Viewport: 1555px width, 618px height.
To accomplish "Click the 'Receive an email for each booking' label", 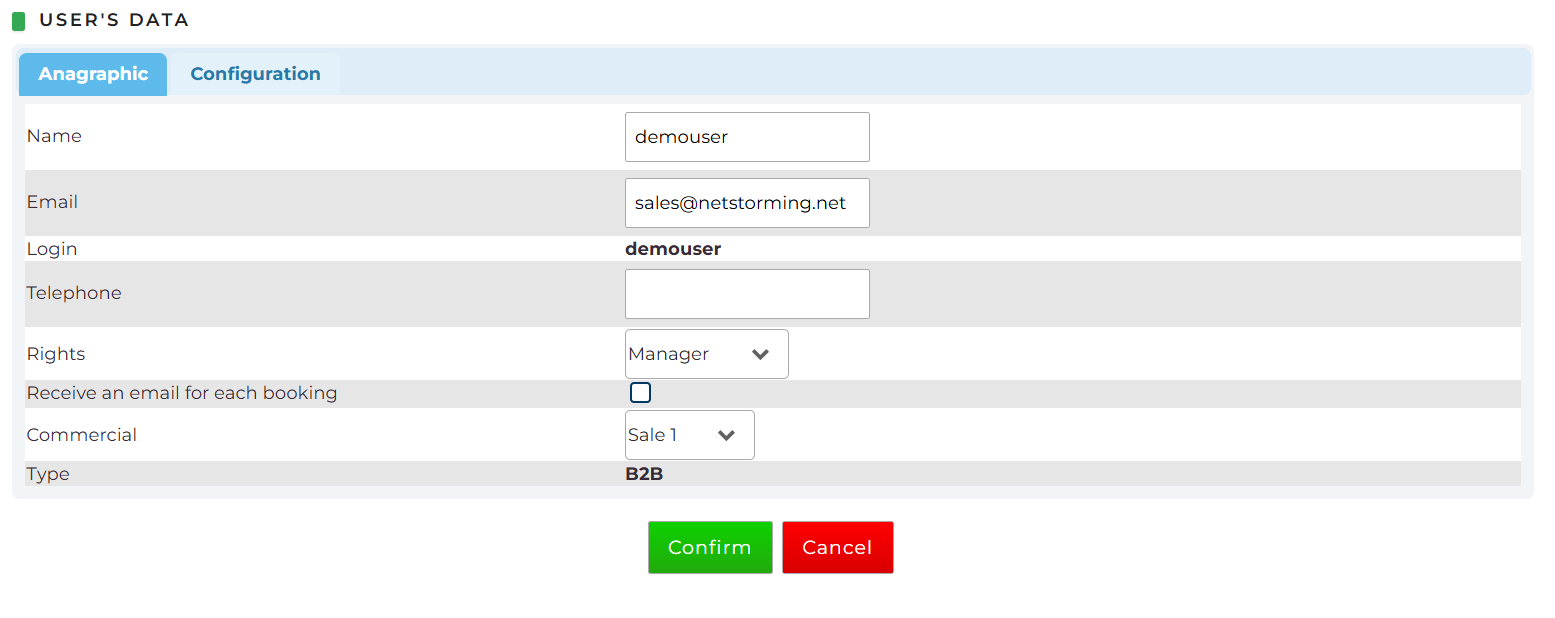I will coord(182,393).
